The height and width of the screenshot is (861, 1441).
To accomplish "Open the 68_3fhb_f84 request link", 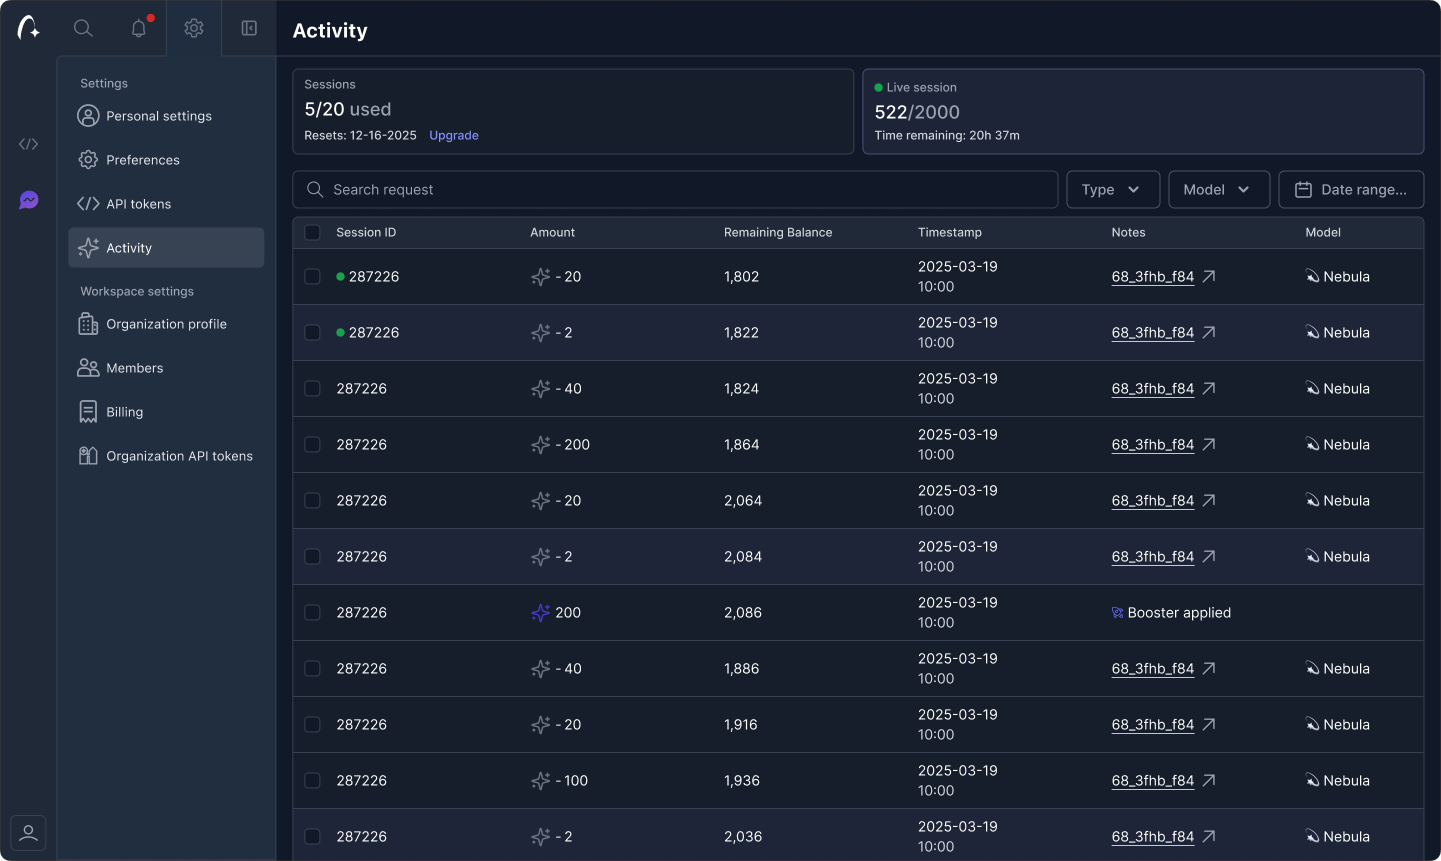I will pos(1152,277).
